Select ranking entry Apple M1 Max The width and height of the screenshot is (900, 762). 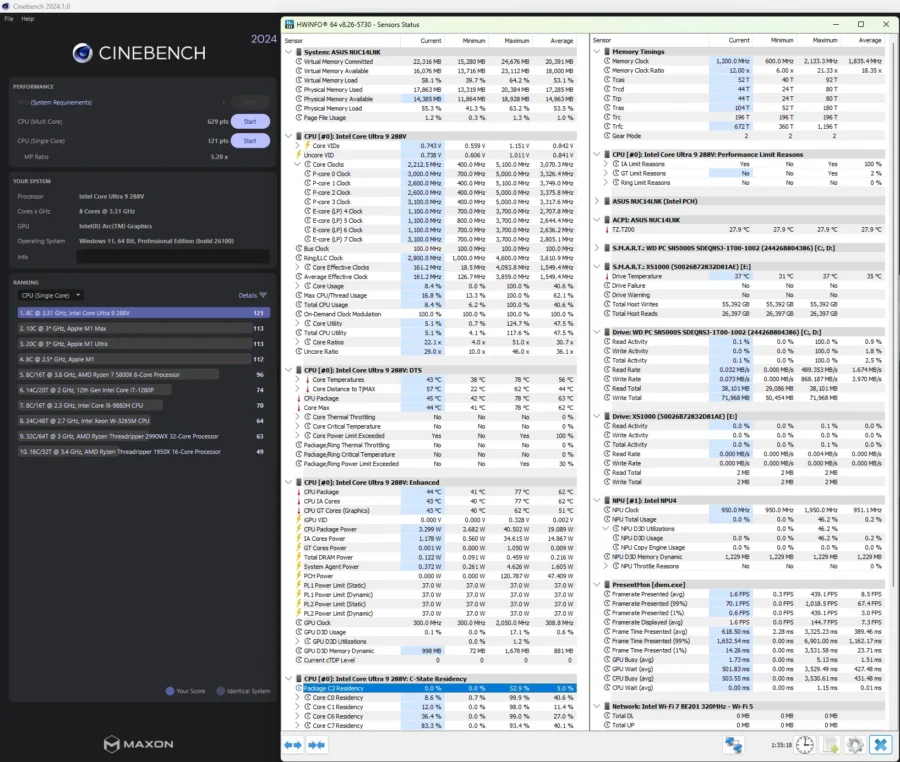143,328
